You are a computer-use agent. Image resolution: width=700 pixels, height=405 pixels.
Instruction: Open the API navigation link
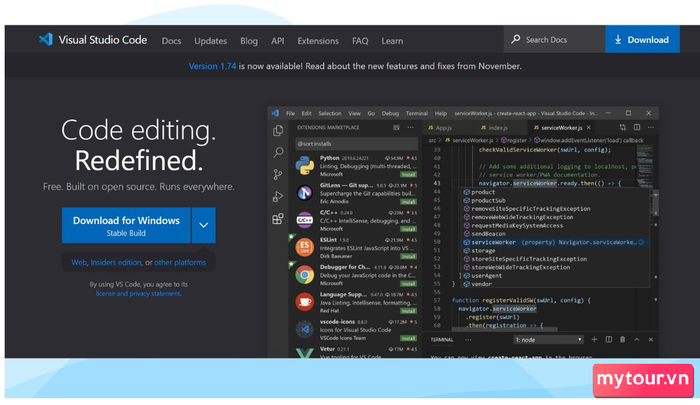277,41
